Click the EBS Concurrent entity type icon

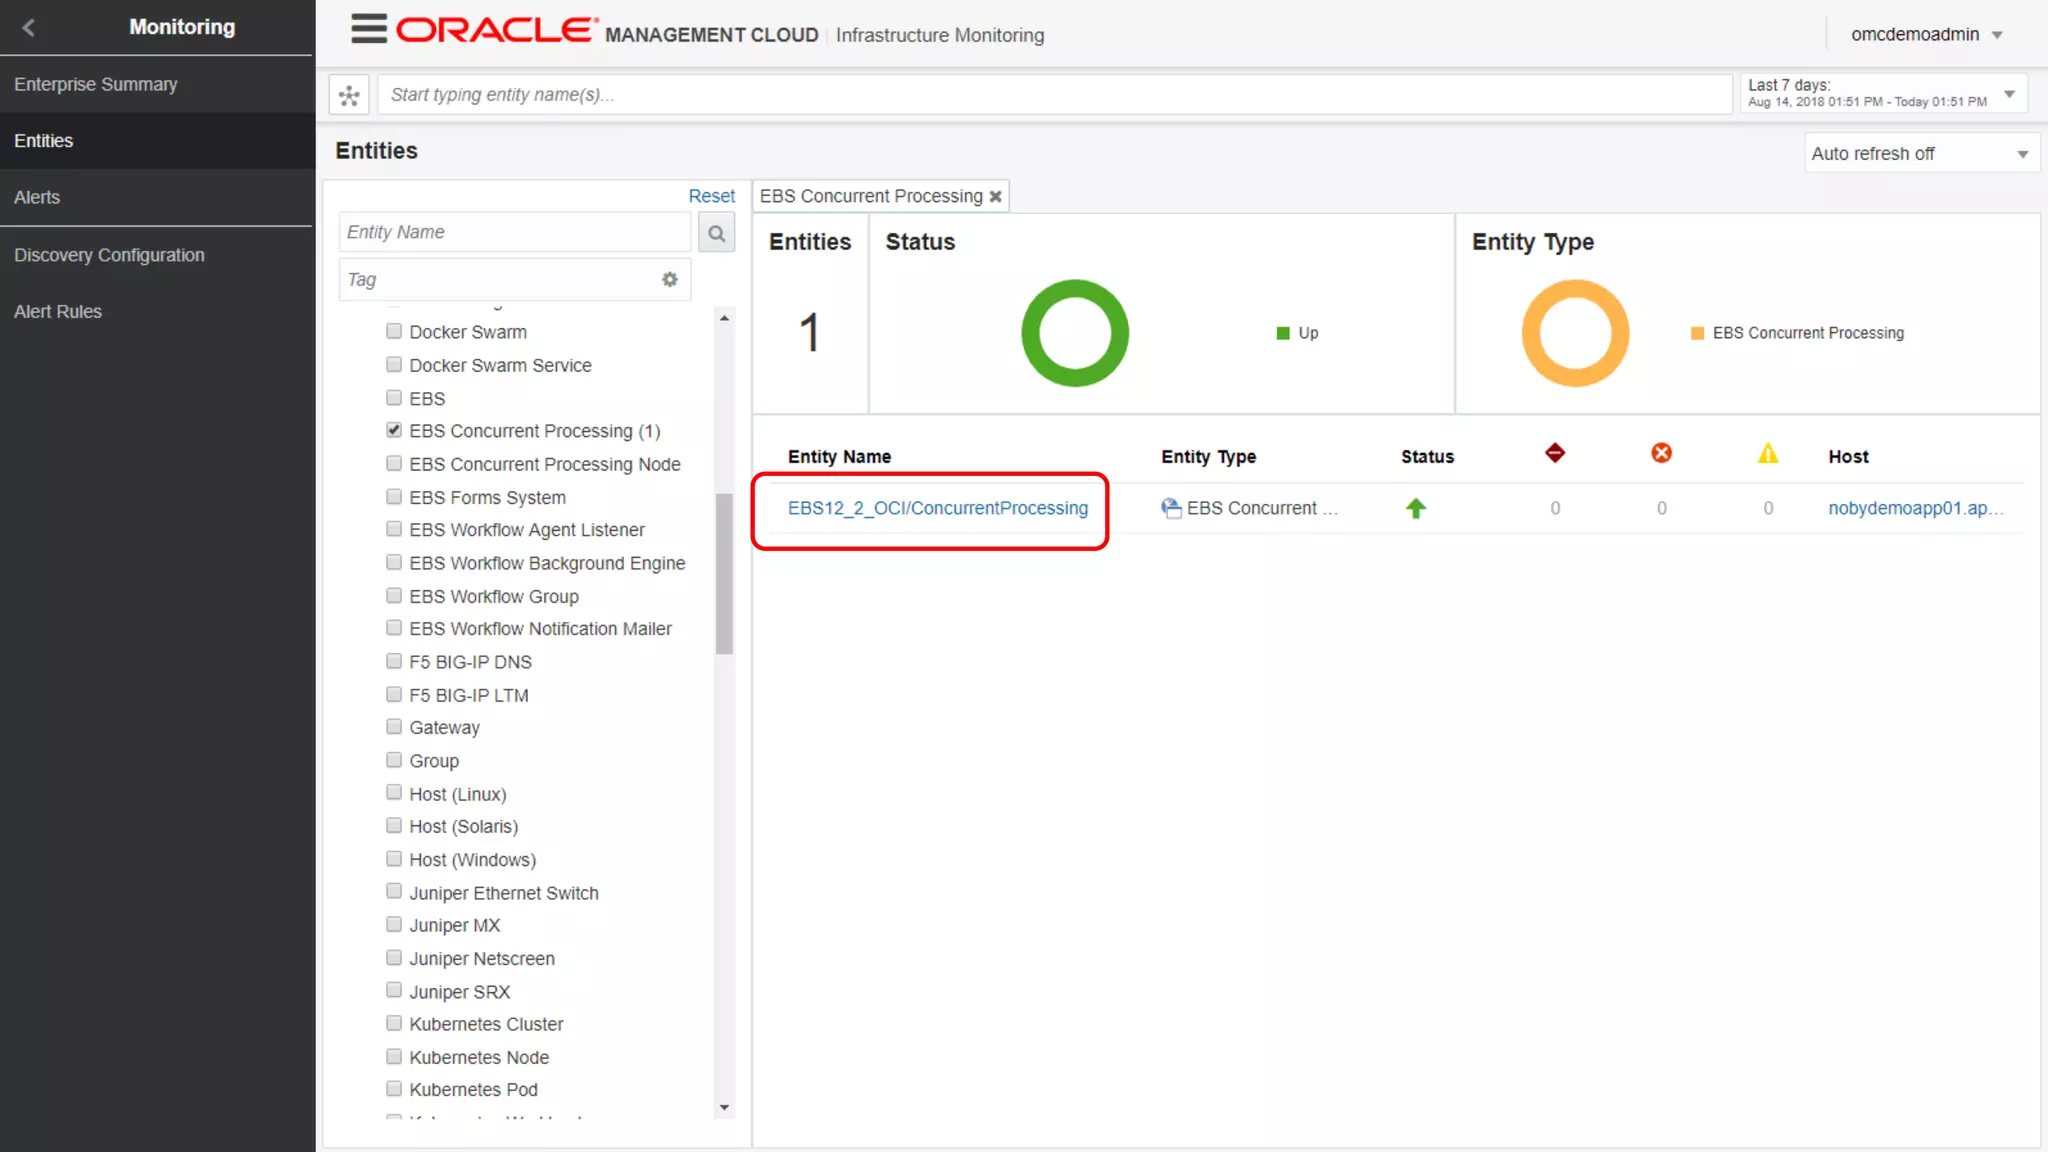1171,508
